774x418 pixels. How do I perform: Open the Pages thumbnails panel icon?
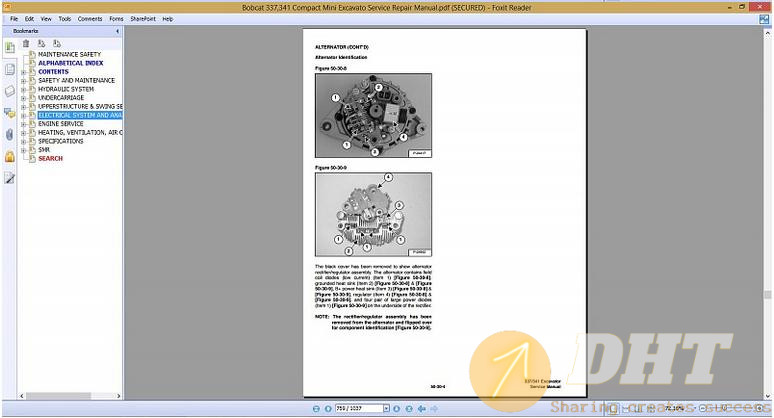(9, 69)
